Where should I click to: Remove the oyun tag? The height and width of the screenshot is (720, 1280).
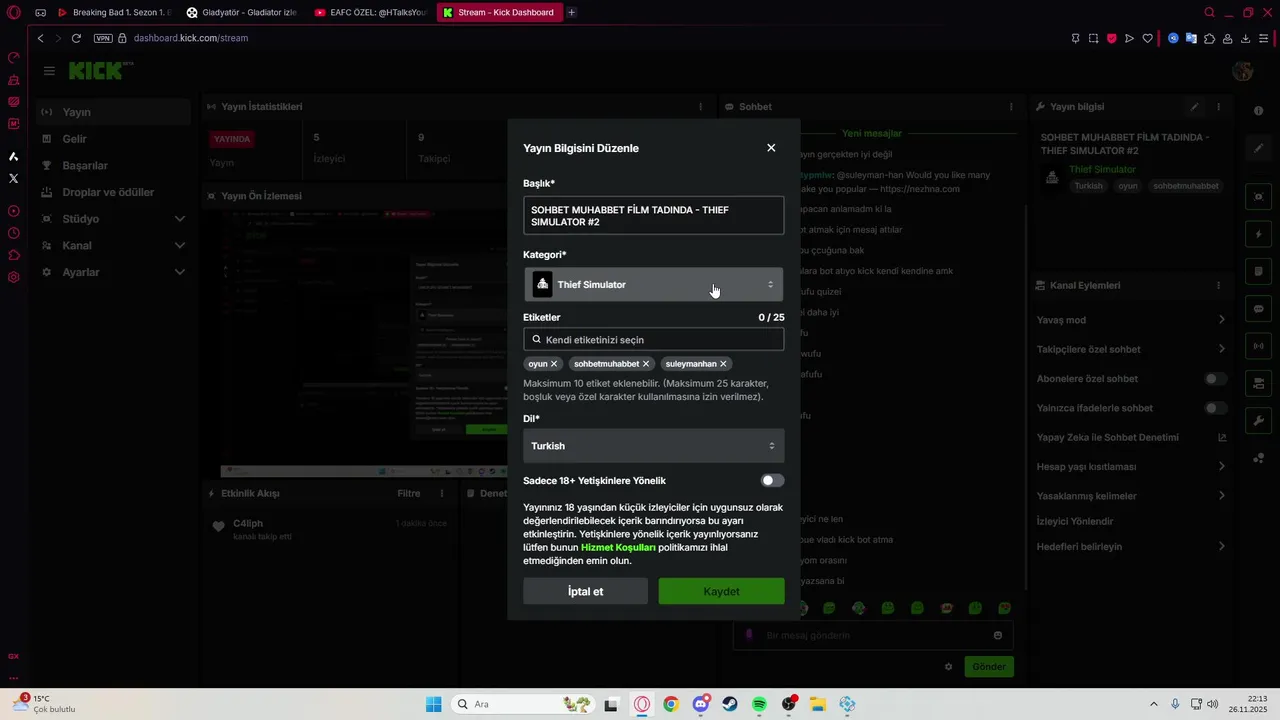(554, 364)
